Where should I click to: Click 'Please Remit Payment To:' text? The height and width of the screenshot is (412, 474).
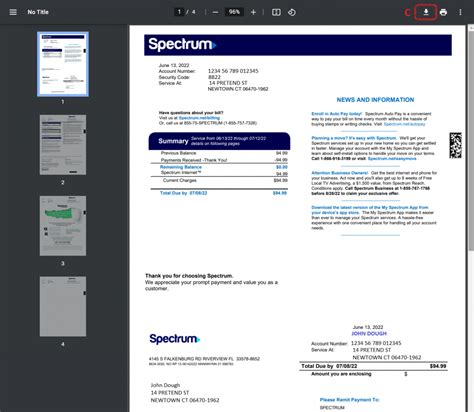tap(350, 400)
